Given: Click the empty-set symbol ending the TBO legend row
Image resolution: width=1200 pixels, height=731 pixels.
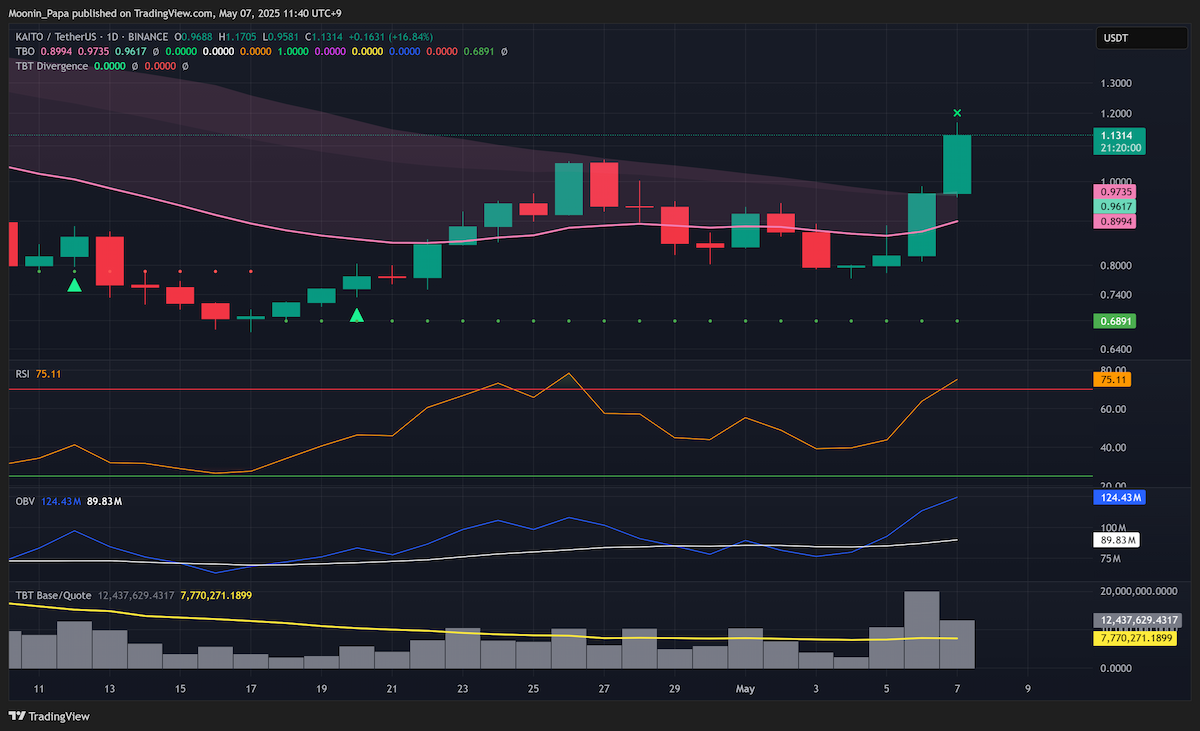Looking at the screenshot, I should (503, 51).
